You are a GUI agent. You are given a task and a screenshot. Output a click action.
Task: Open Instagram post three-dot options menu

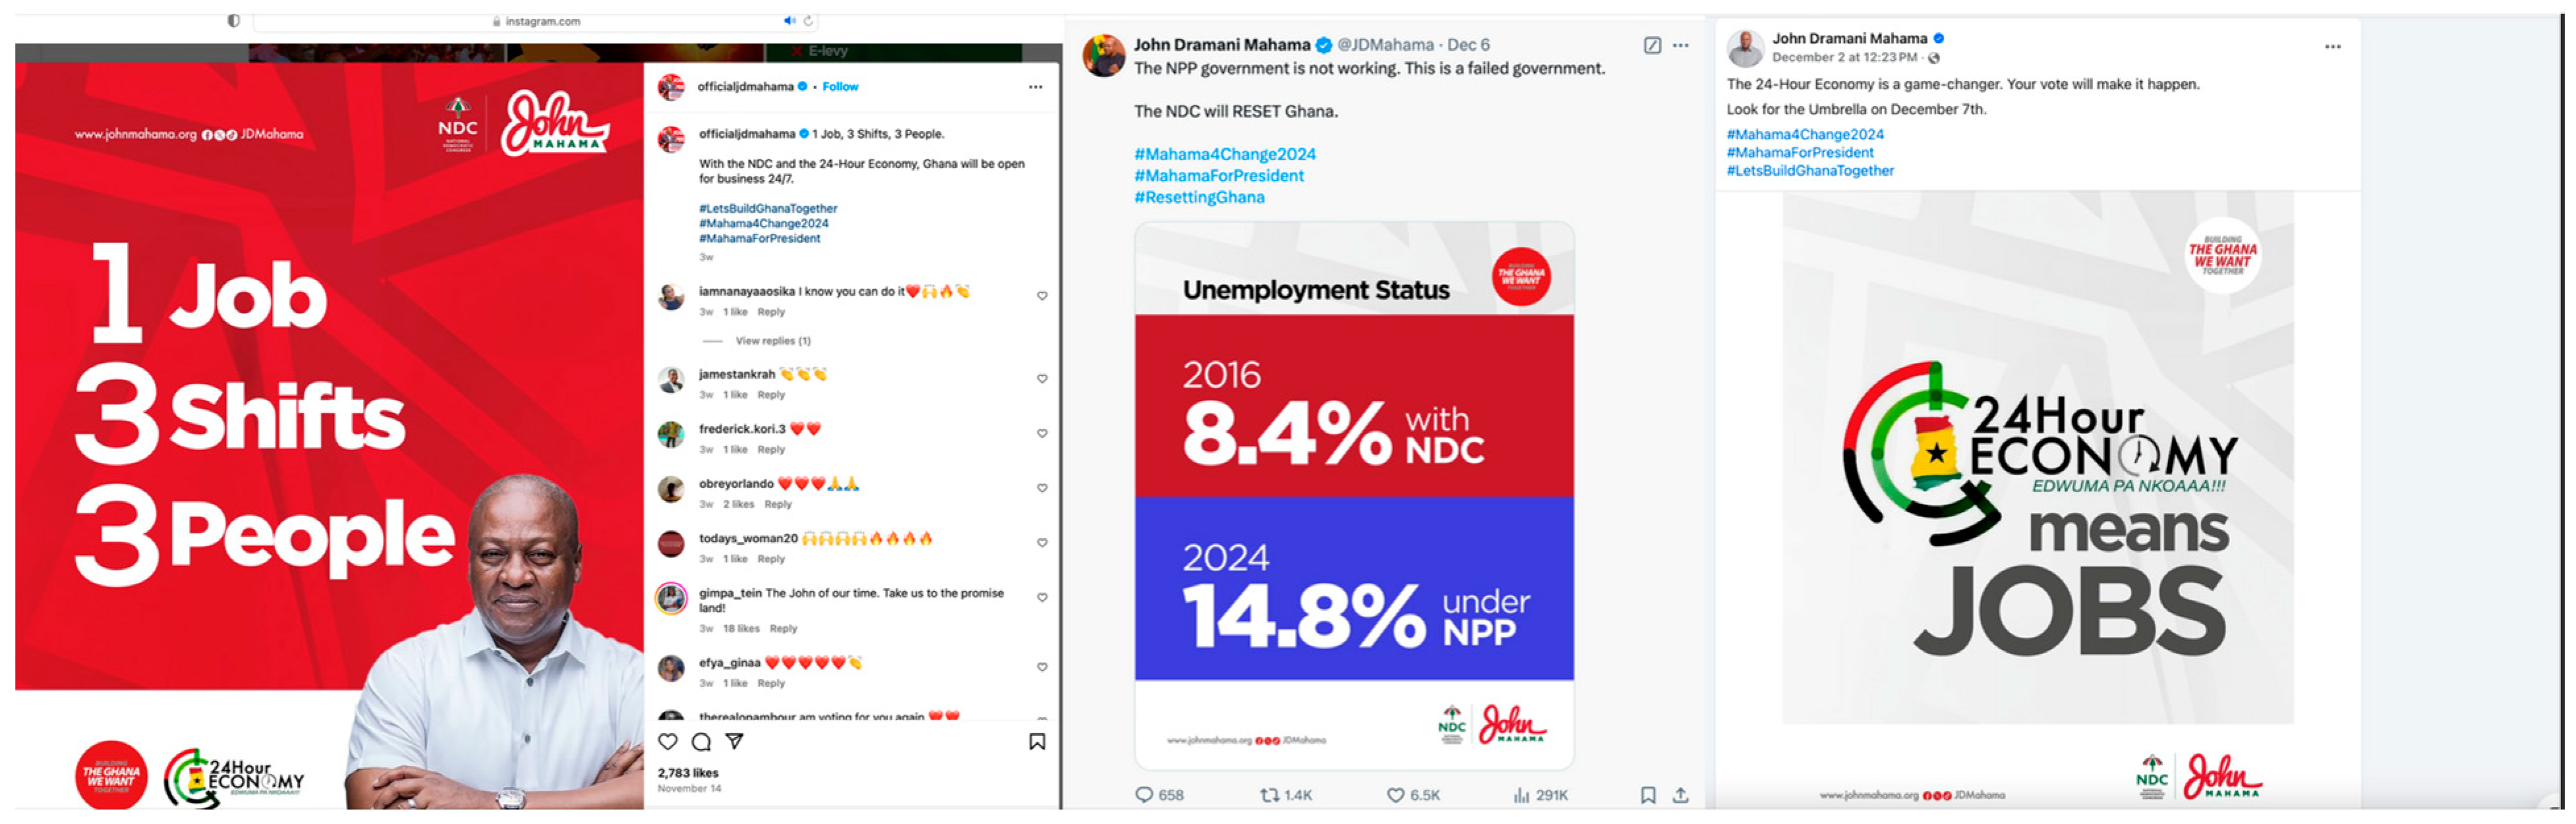1035,87
